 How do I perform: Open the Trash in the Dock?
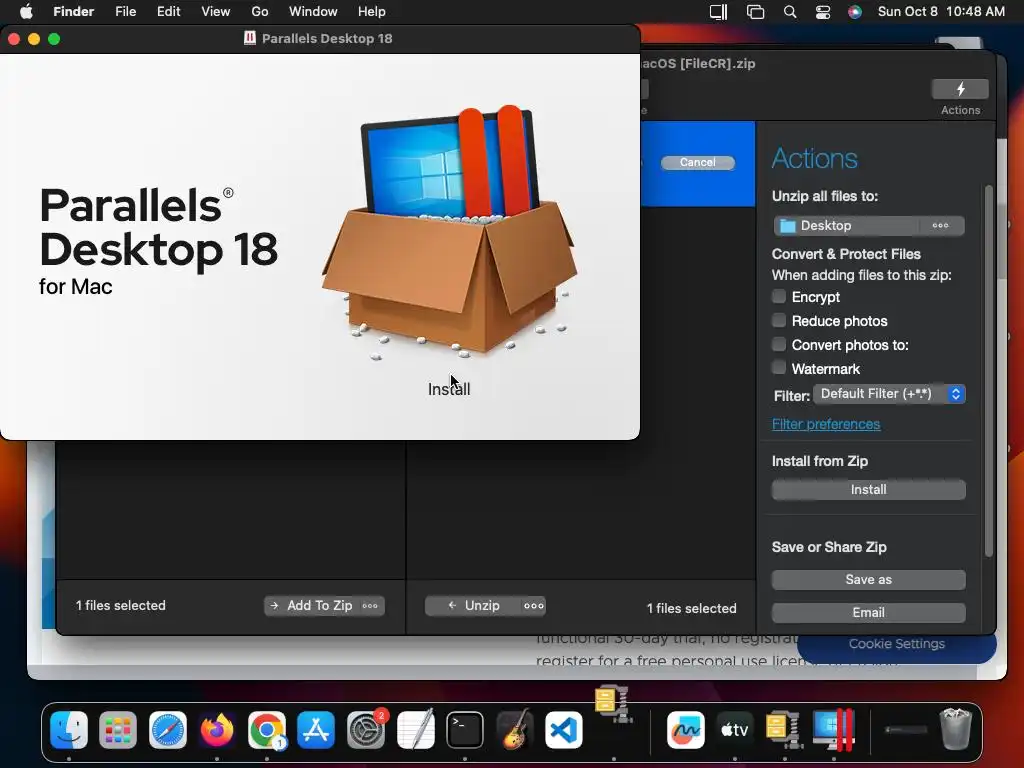955,729
